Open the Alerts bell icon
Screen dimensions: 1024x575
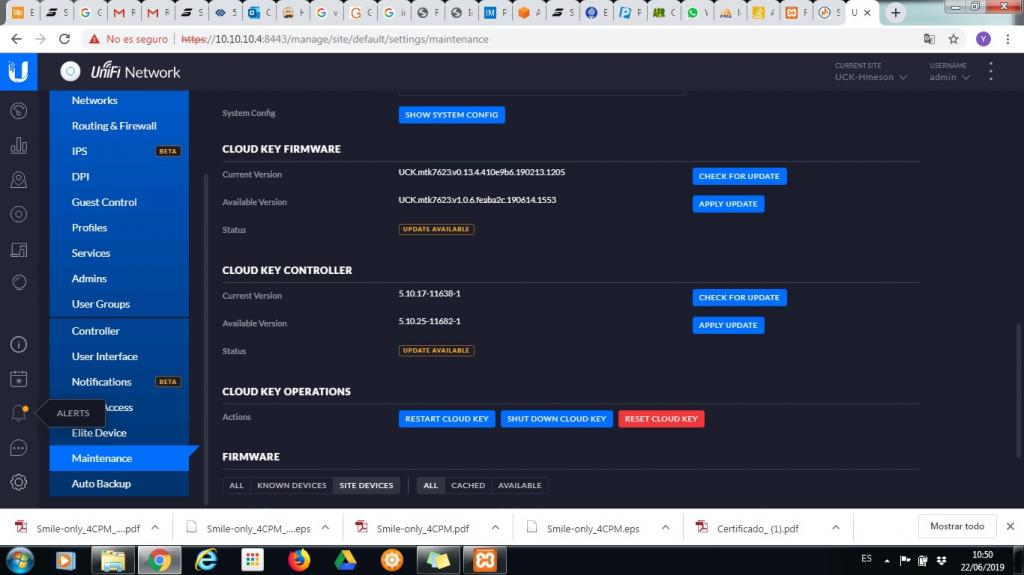point(18,413)
